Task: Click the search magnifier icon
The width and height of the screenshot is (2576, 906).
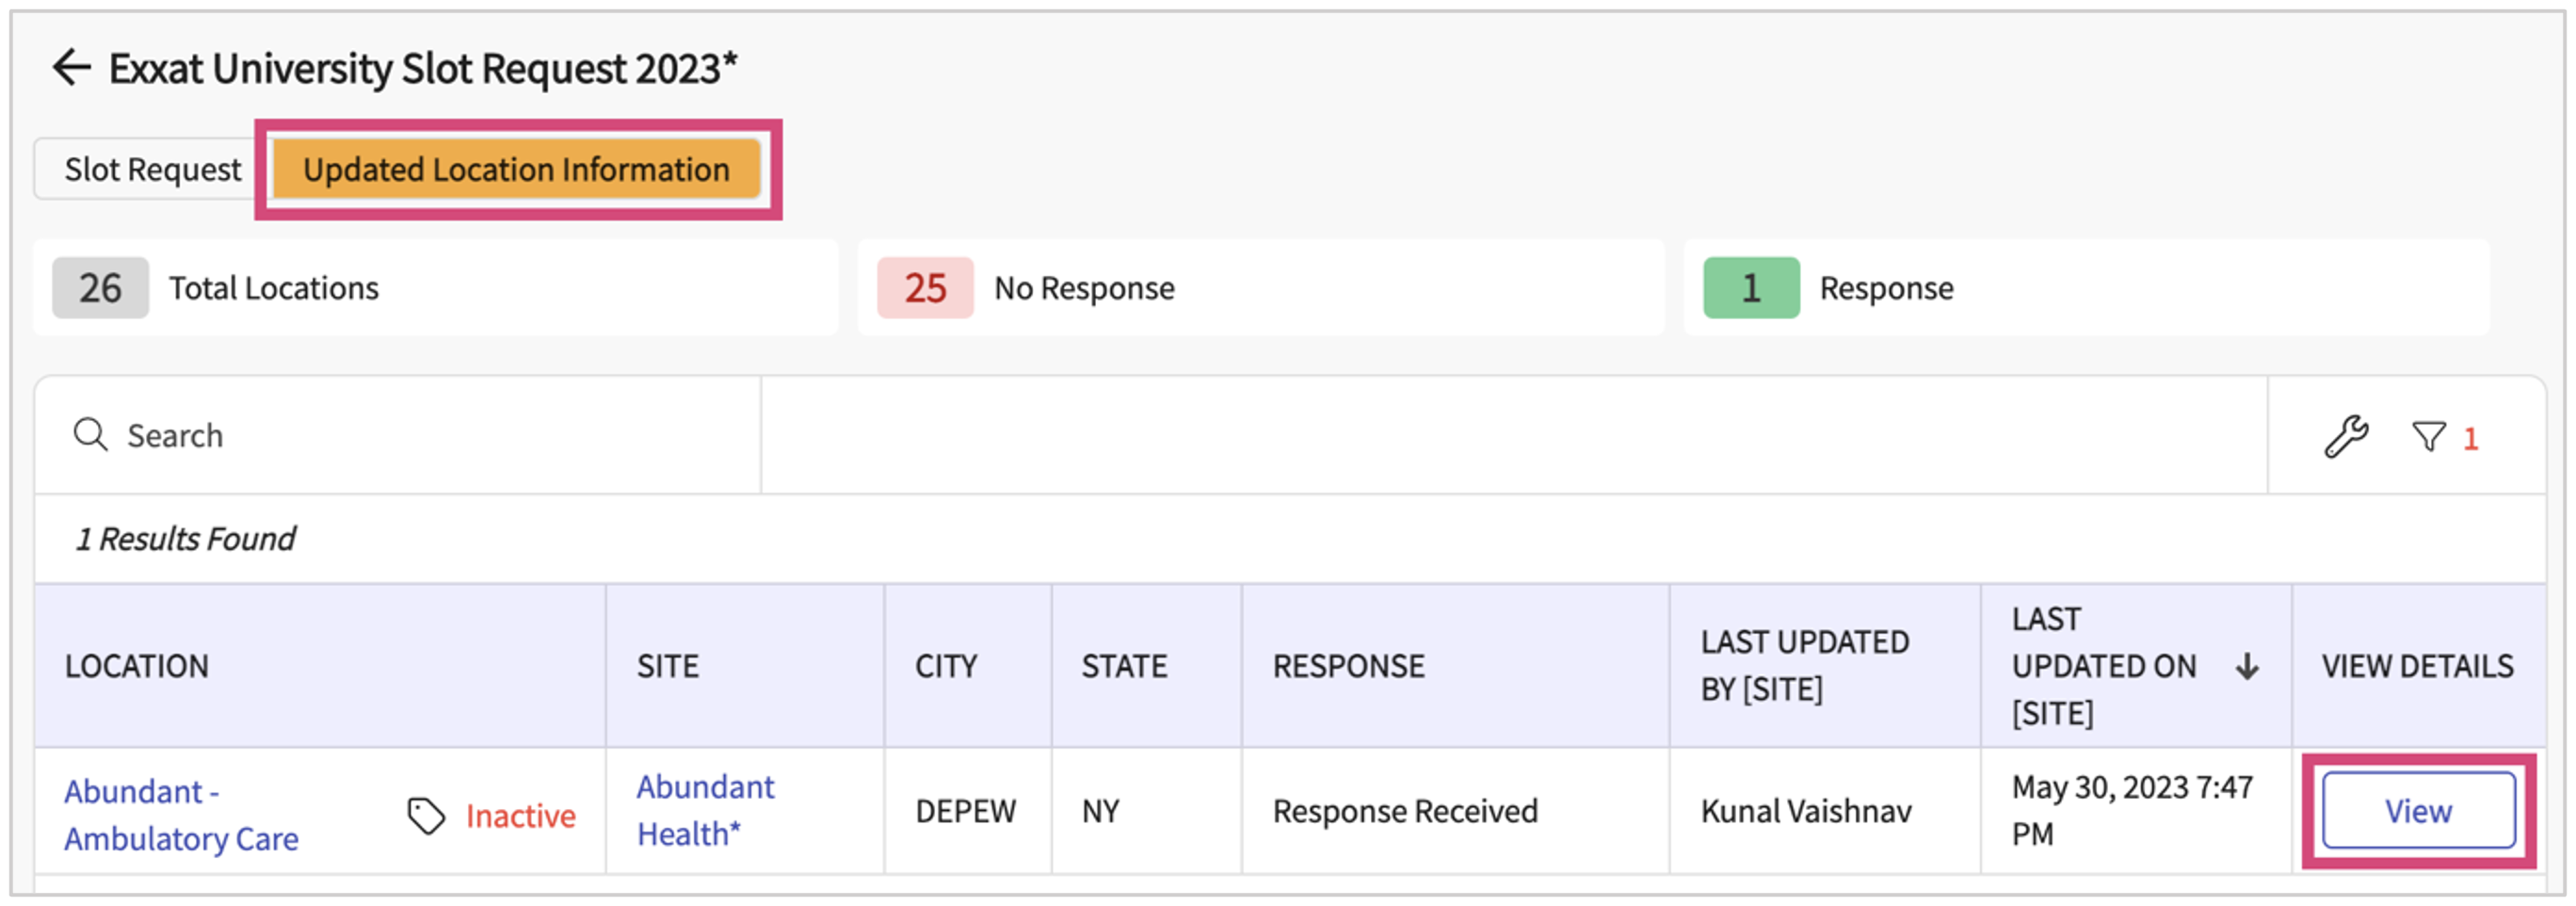Action: [90, 435]
